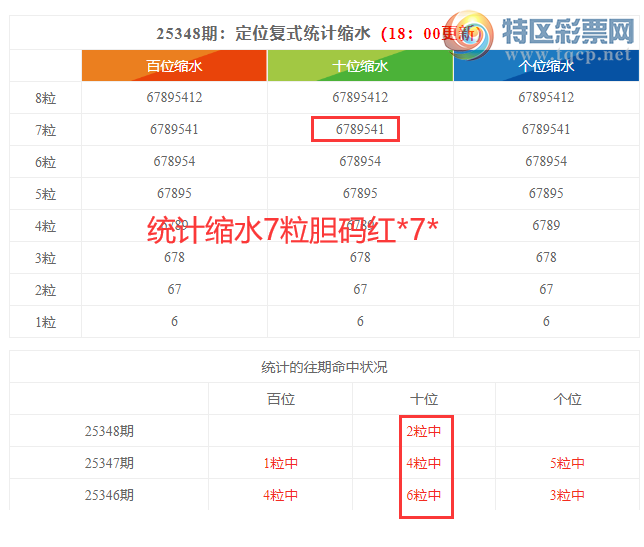644x547 pixels.
Task: Select 678954 in the 个位缩水 column
Action: (546, 161)
